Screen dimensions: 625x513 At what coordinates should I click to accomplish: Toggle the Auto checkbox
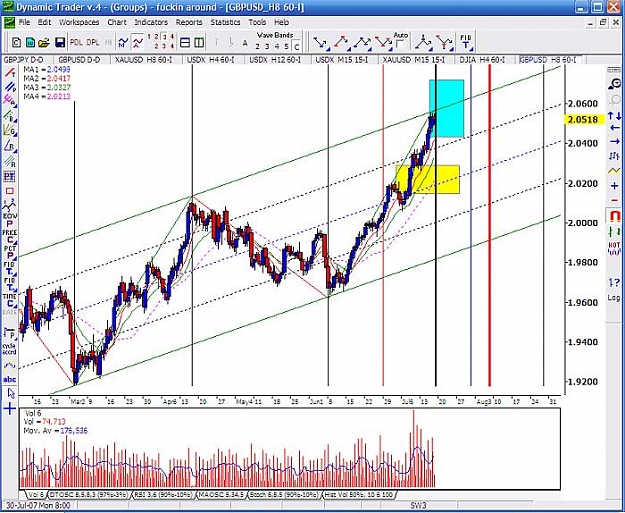click(x=401, y=44)
